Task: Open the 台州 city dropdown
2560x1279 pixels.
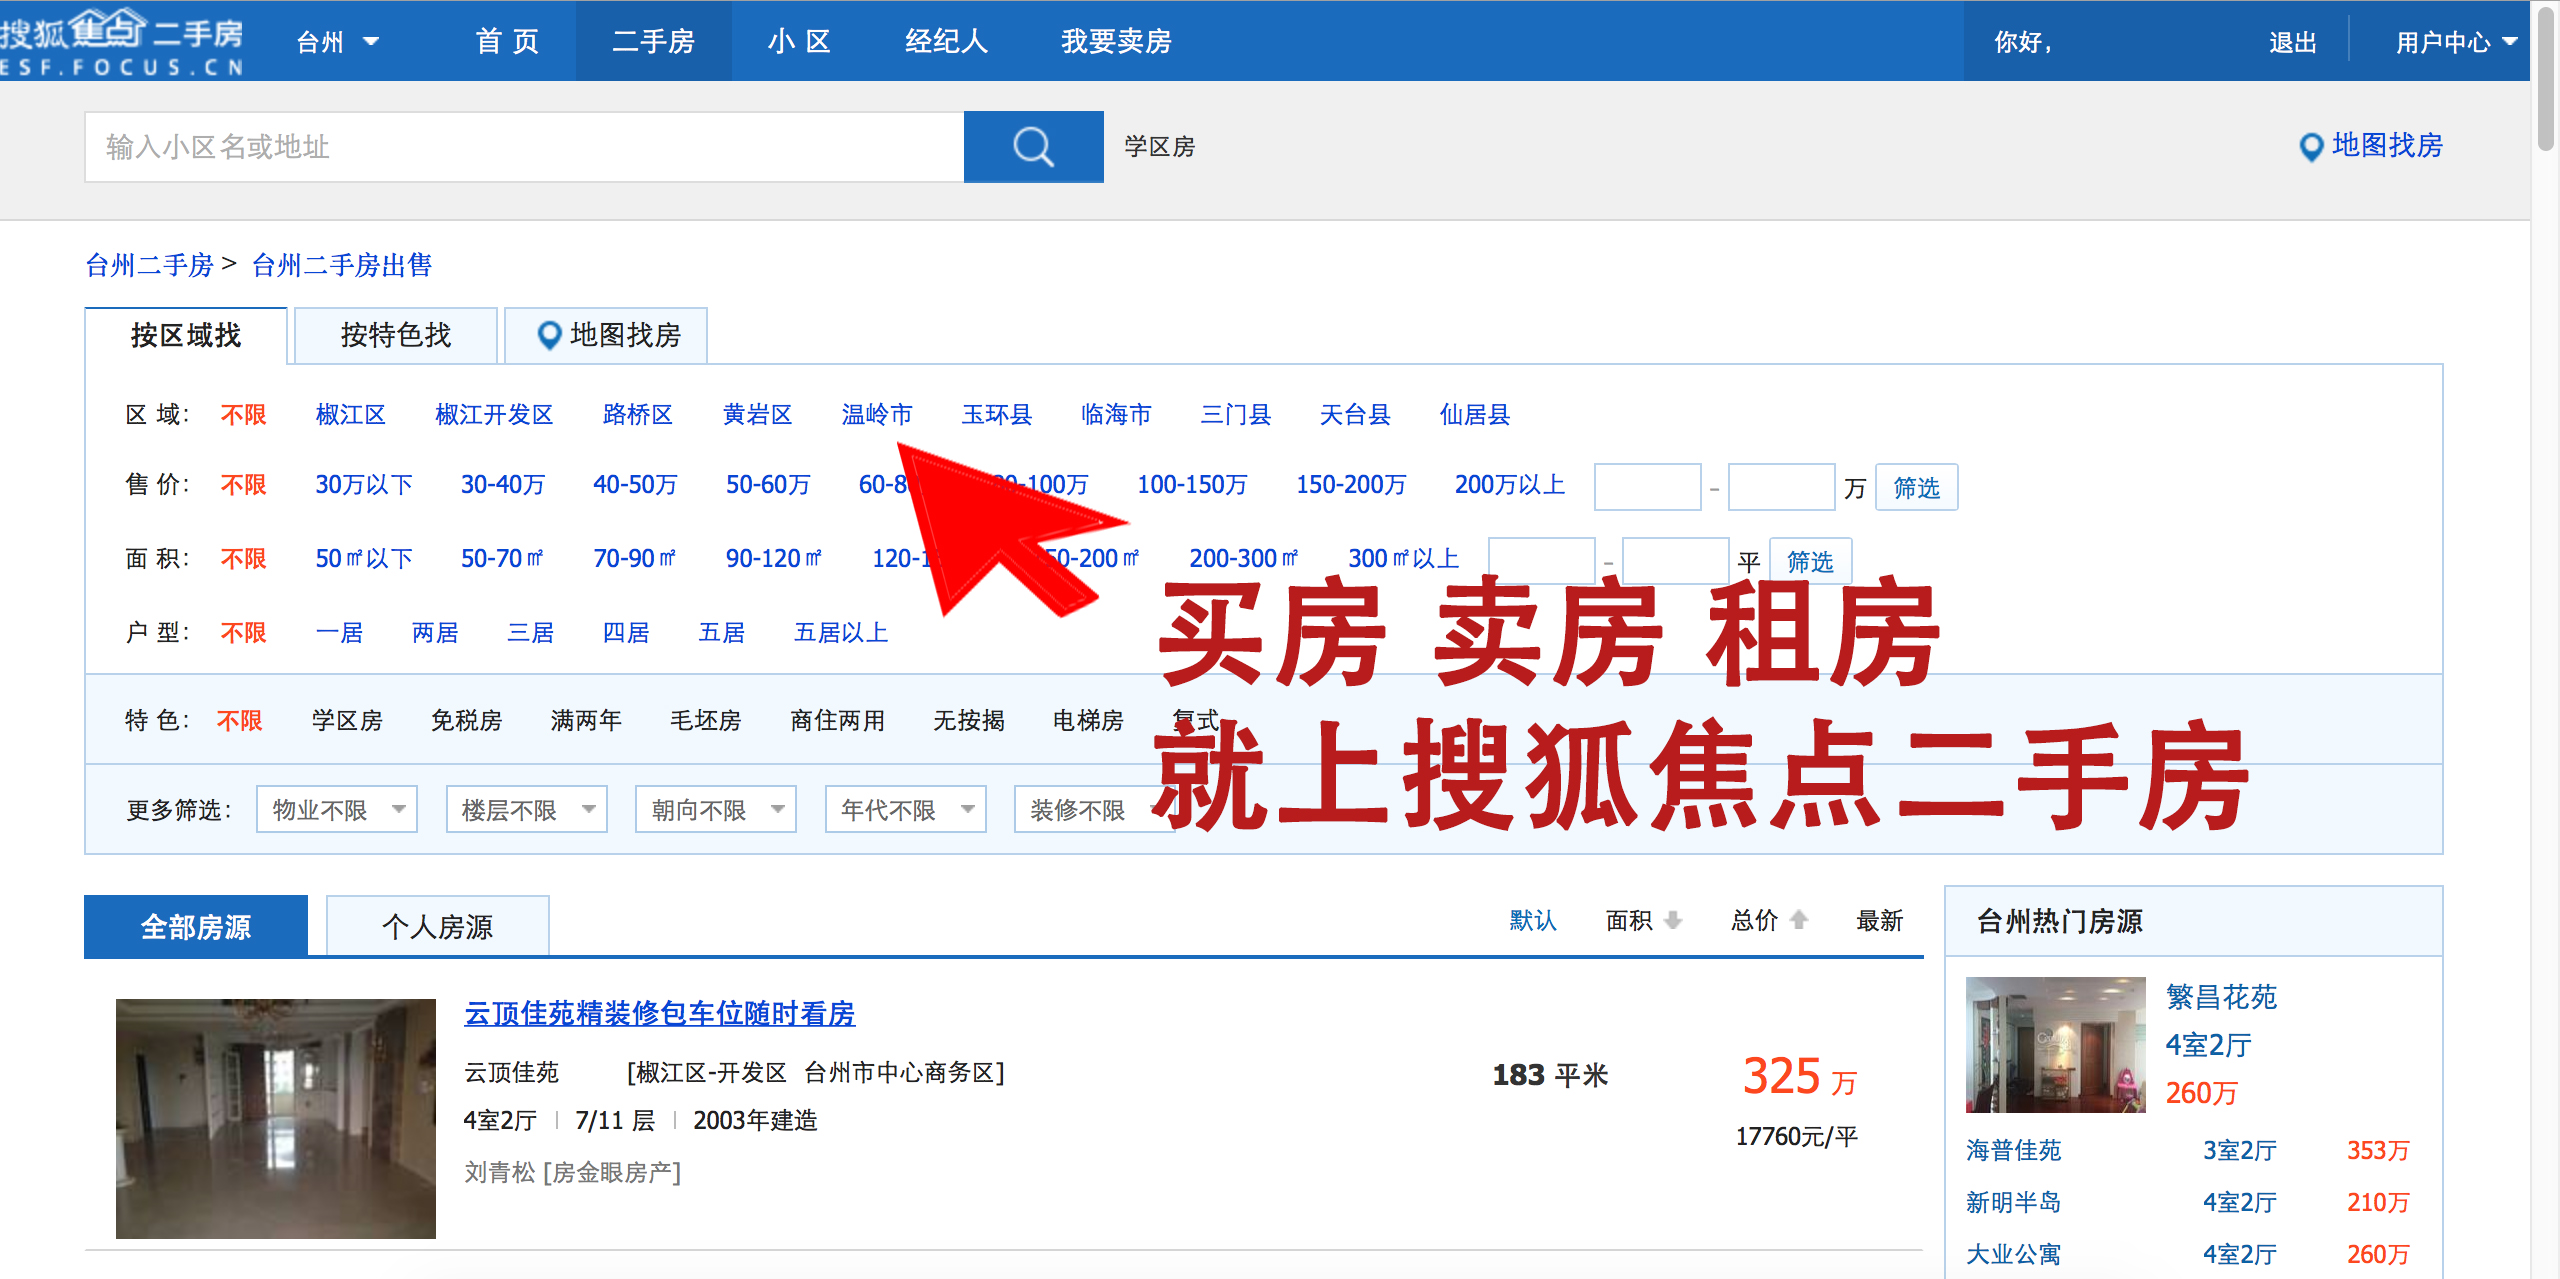Action: [x=338, y=42]
